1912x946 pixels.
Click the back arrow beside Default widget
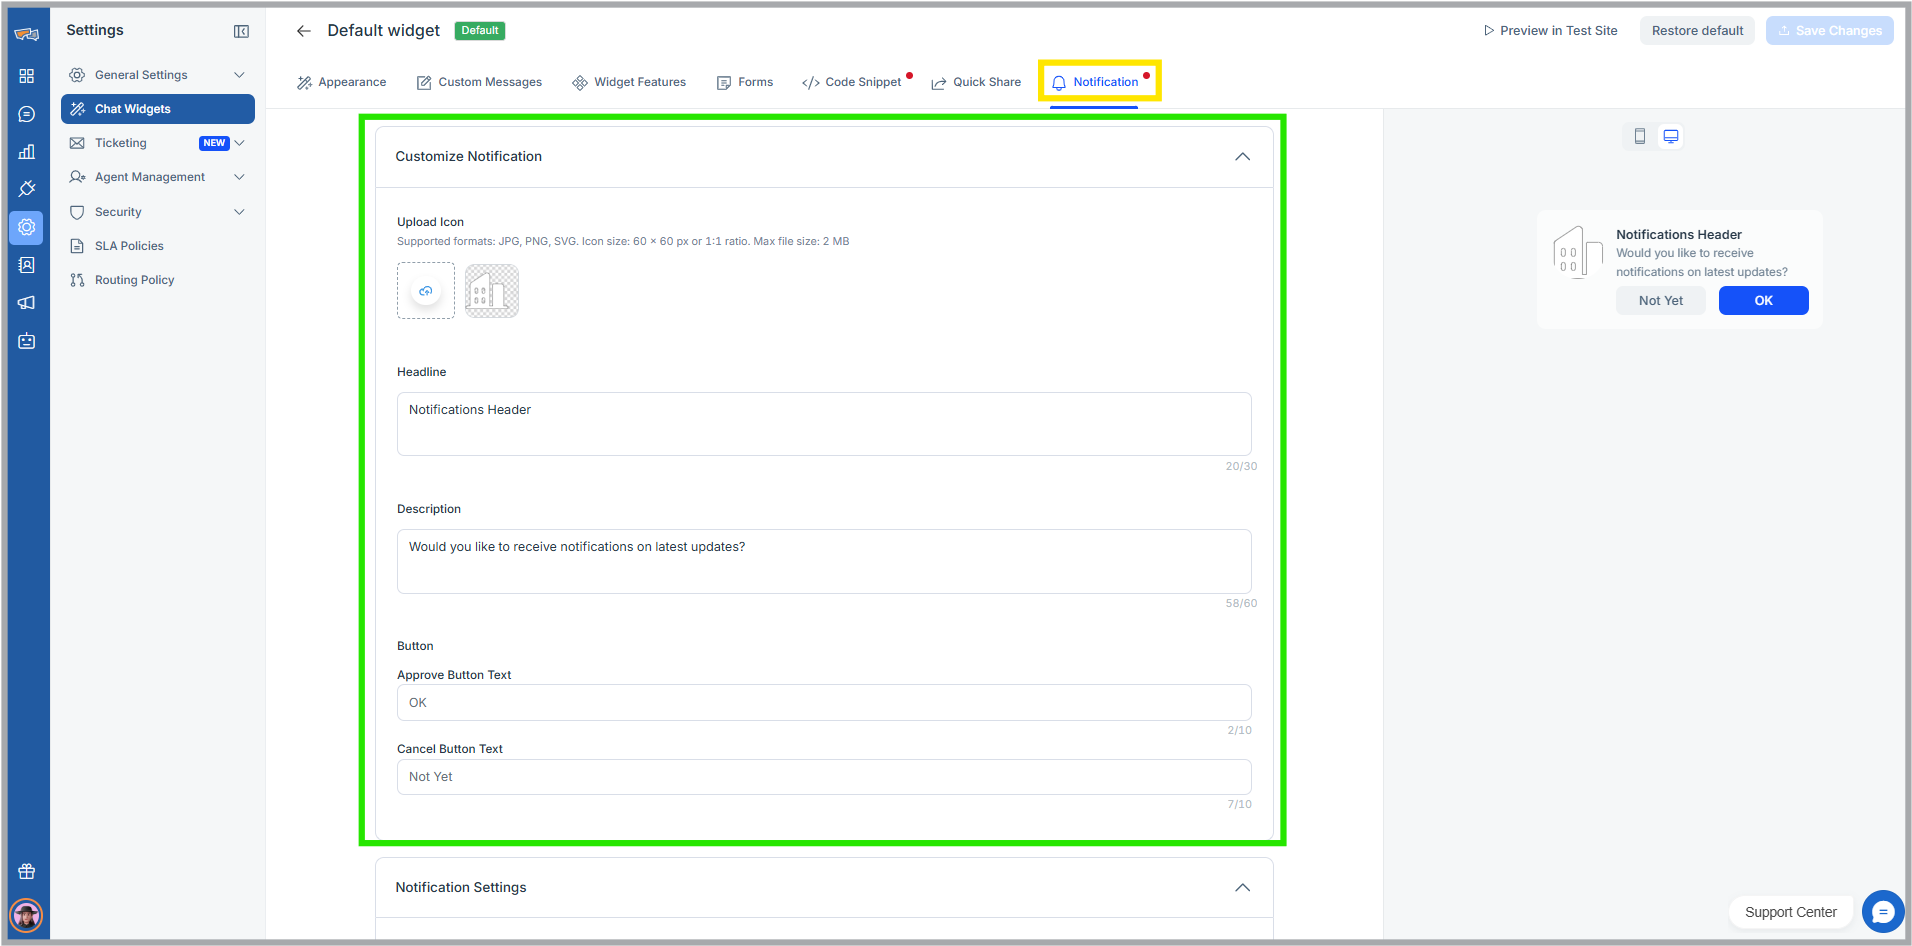pos(304,31)
